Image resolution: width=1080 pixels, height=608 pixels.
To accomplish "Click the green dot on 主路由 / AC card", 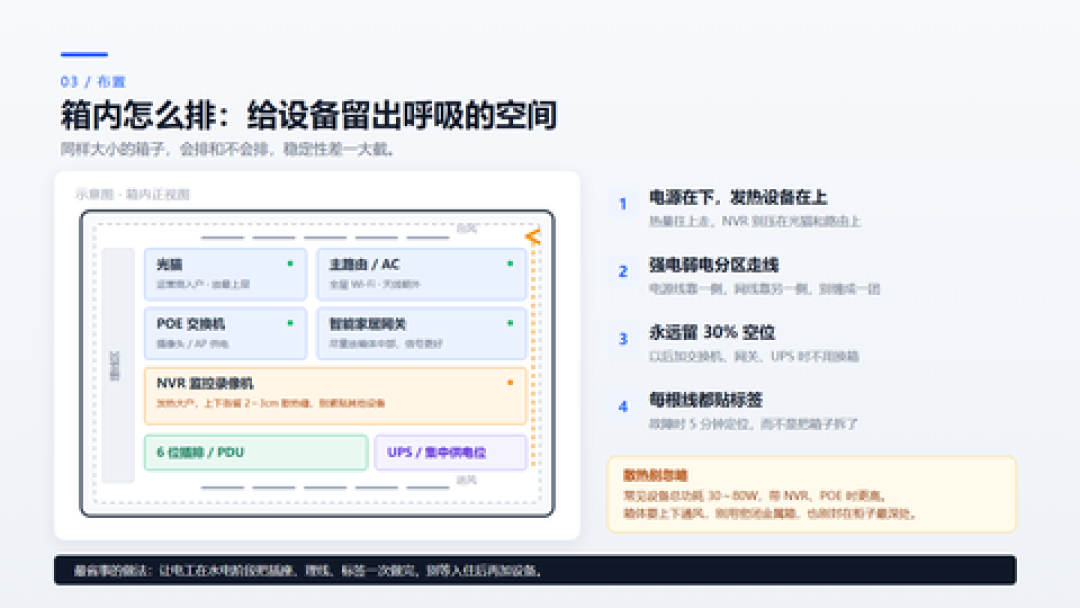I will click(510, 264).
